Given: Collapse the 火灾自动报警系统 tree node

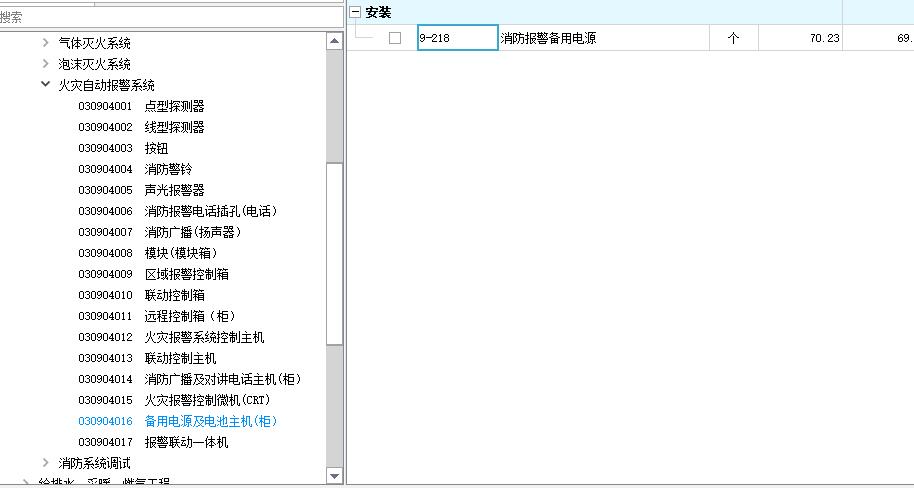Looking at the screenshot, I should (x=45, y=85).
